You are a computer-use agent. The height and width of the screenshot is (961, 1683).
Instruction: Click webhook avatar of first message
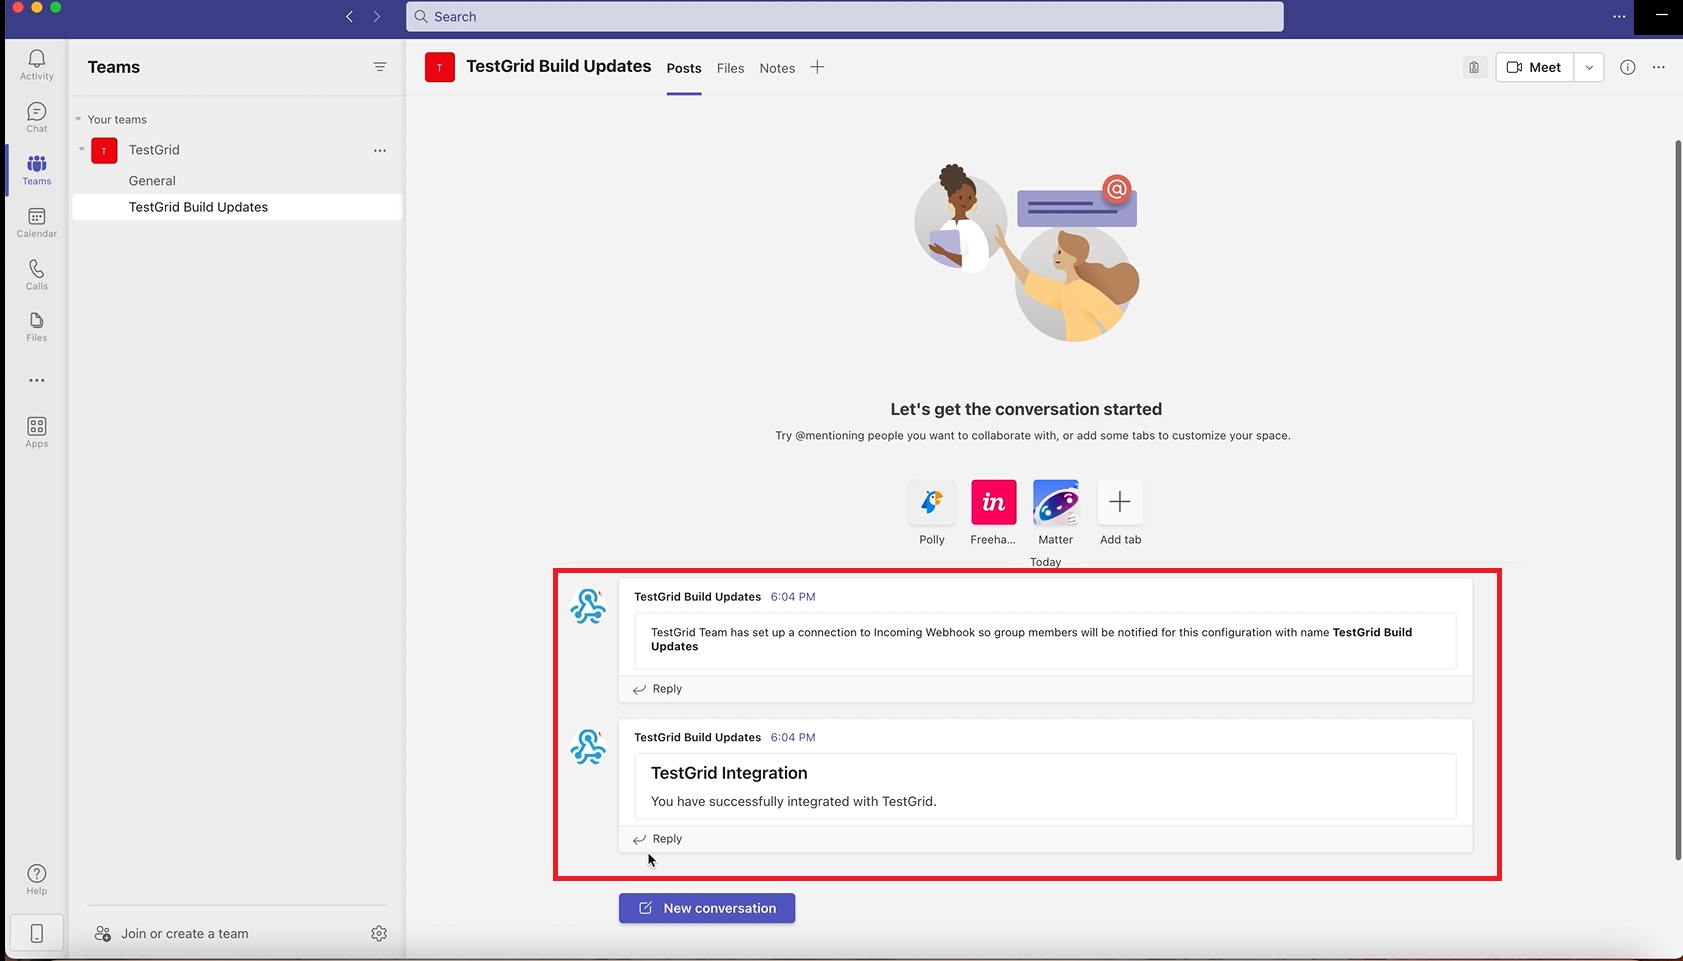(x=588, y=606)
